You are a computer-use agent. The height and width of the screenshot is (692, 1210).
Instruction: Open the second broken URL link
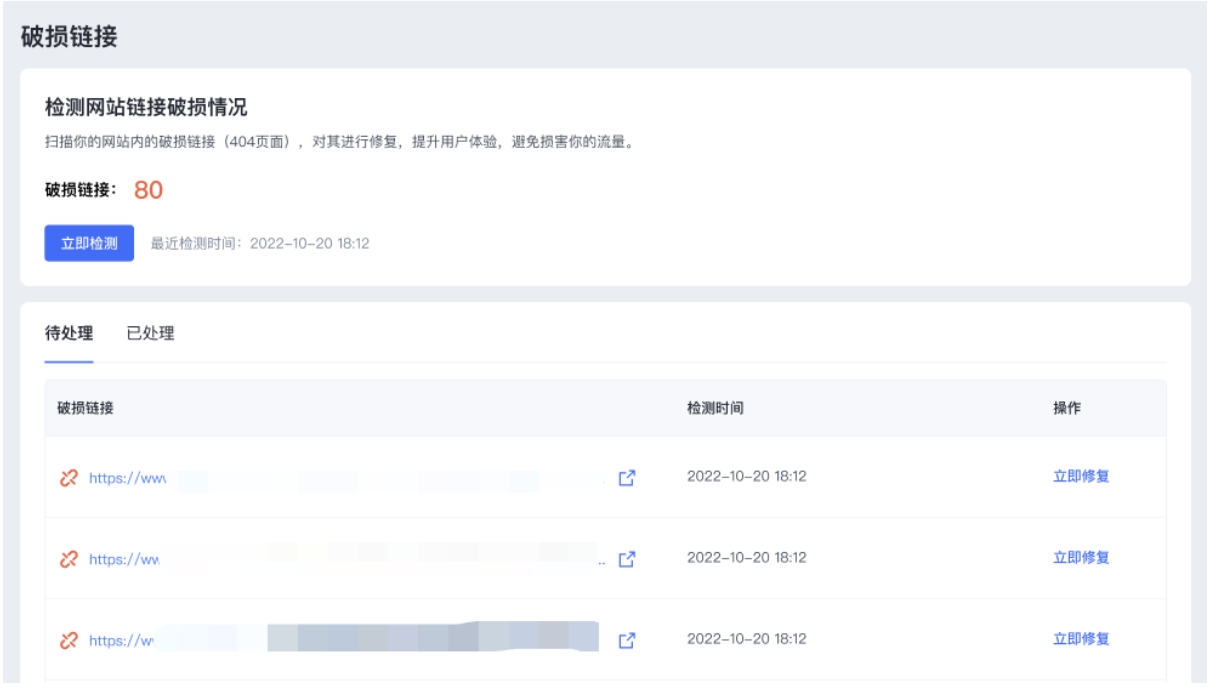124,559
